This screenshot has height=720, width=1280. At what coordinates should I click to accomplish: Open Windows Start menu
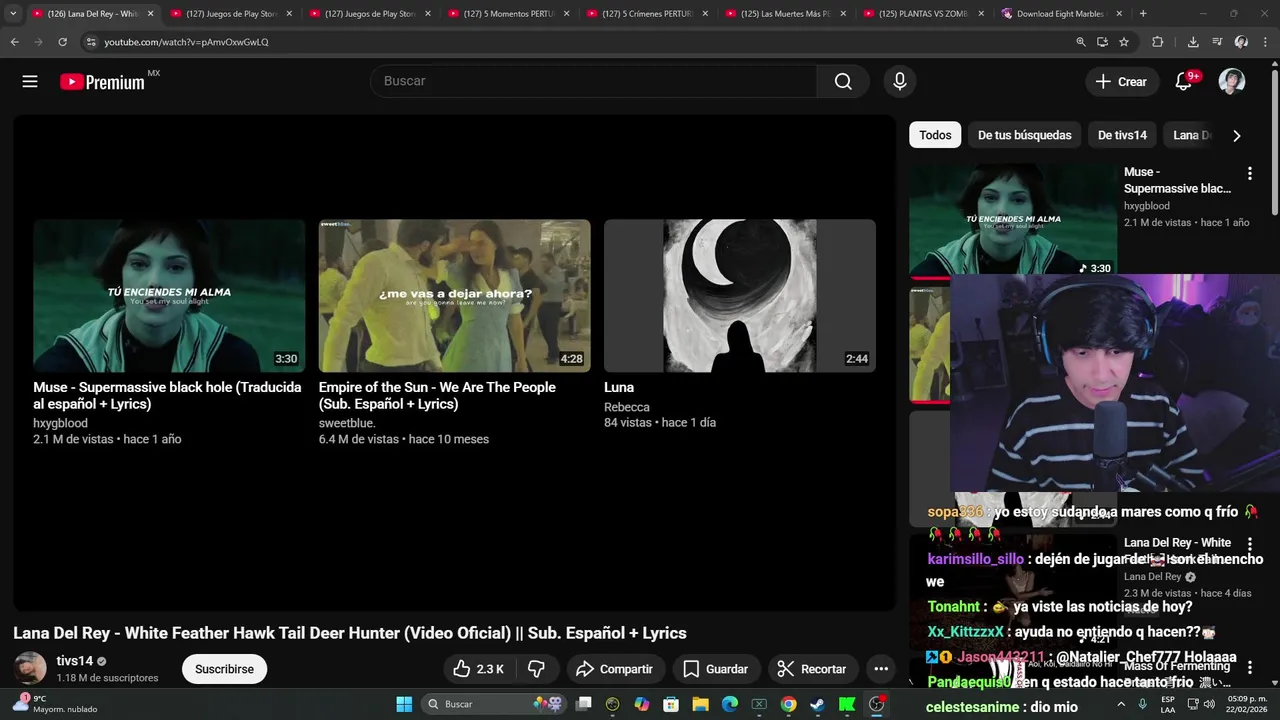tap(404, 704)
